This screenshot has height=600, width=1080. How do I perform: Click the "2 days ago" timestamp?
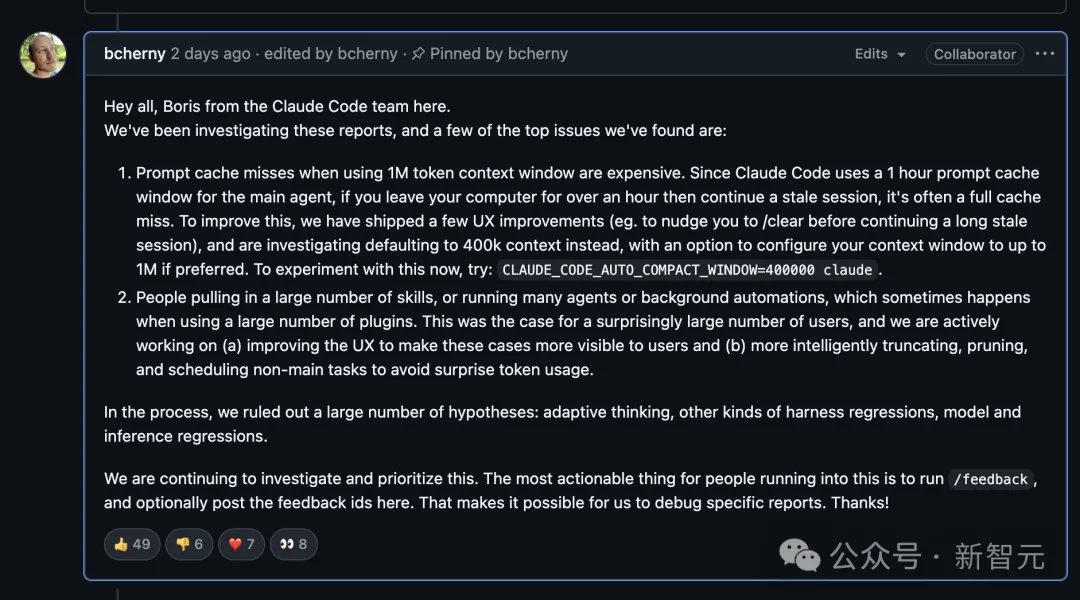click(x=210, y=54)
